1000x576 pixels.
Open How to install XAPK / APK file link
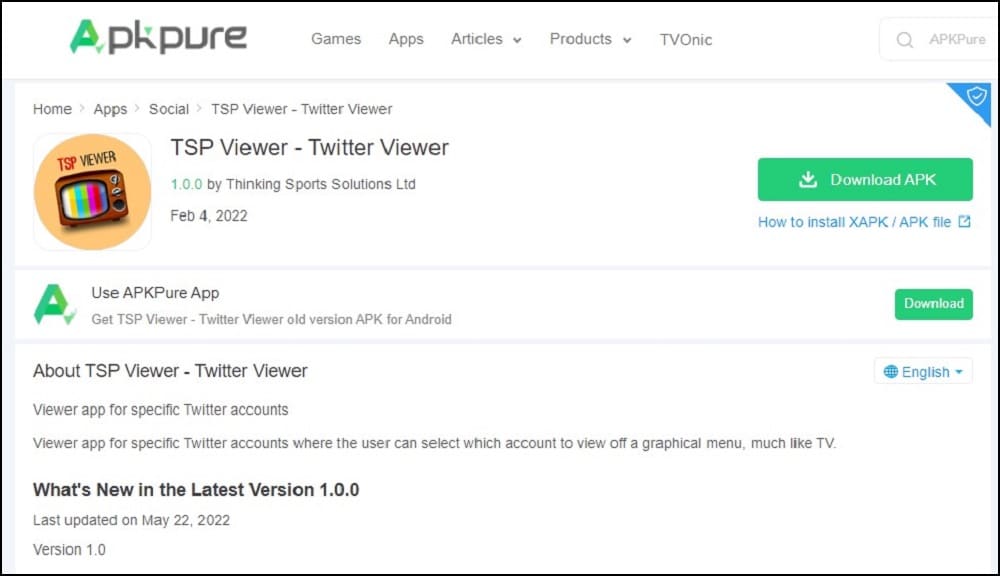tap(855, 222)
